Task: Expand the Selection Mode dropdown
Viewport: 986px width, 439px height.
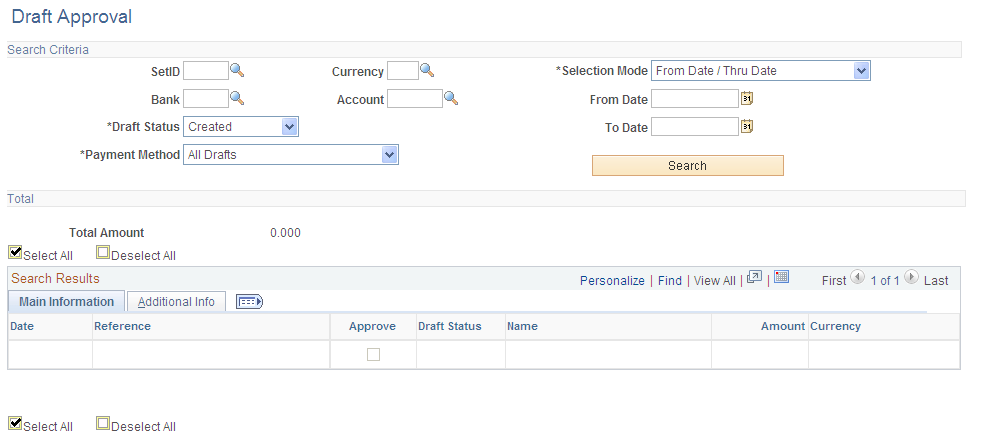Action: (861, 70)
